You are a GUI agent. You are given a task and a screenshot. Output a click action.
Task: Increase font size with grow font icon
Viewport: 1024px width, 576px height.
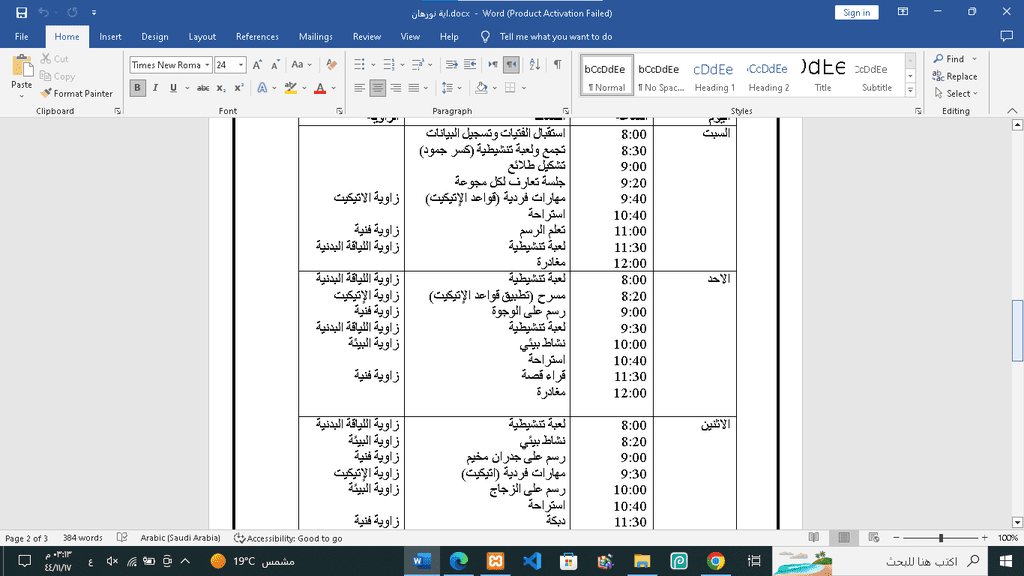point(257,65)
